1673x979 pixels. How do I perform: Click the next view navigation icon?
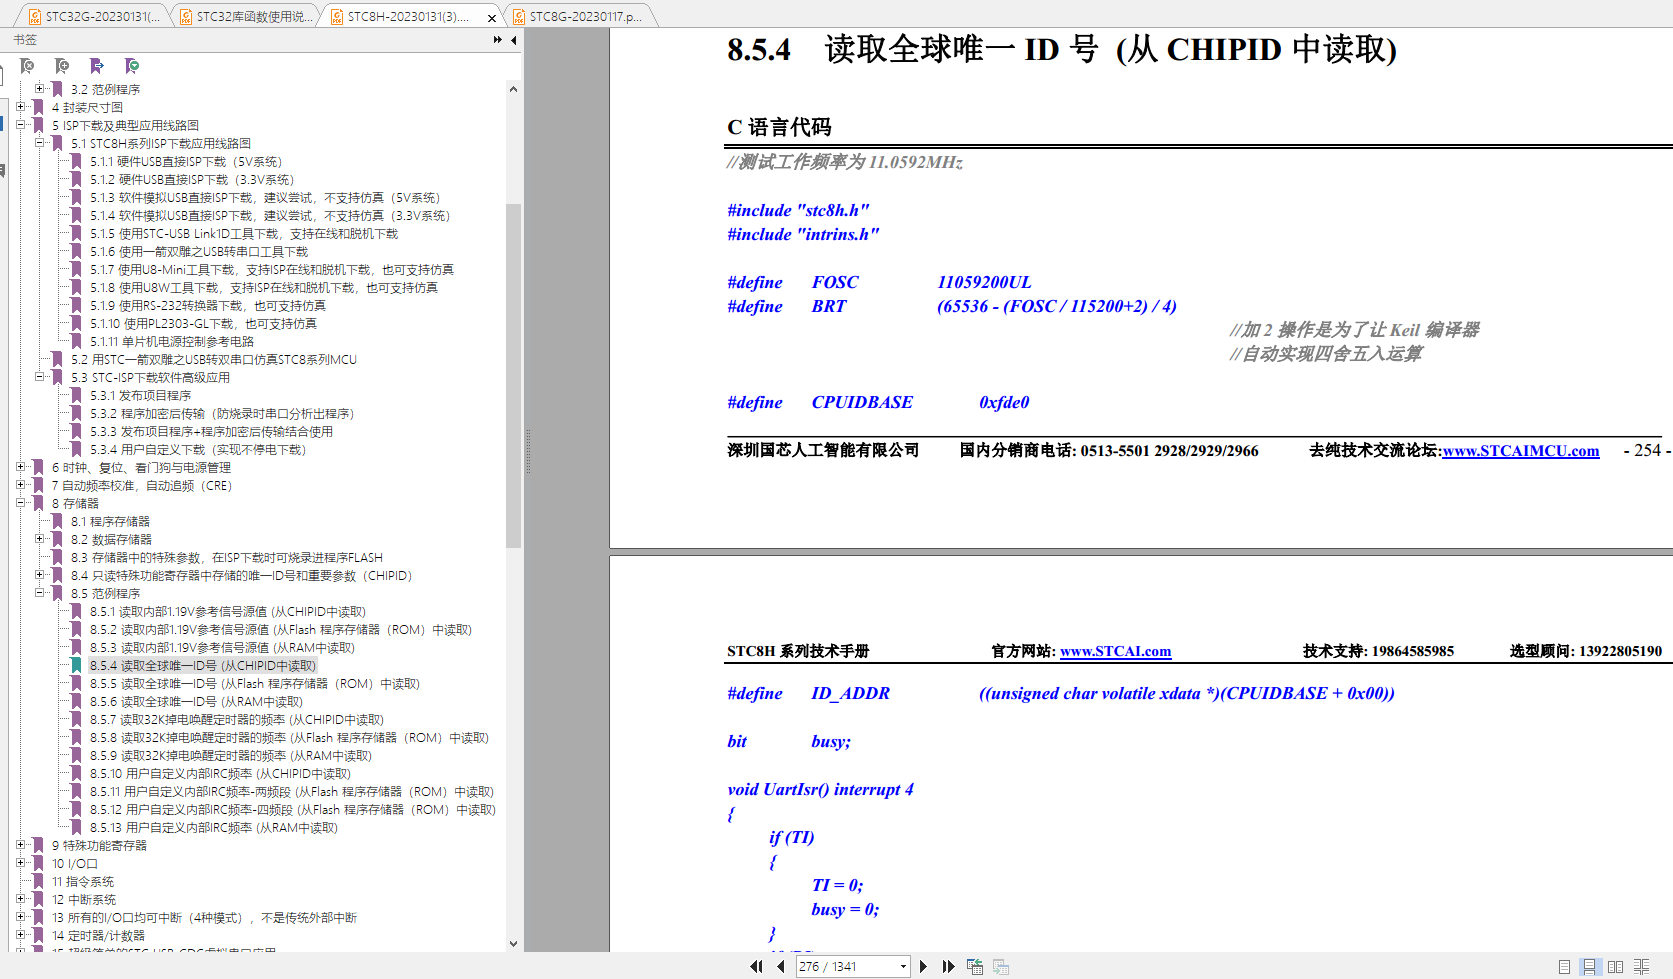(x=1001, y=966)
